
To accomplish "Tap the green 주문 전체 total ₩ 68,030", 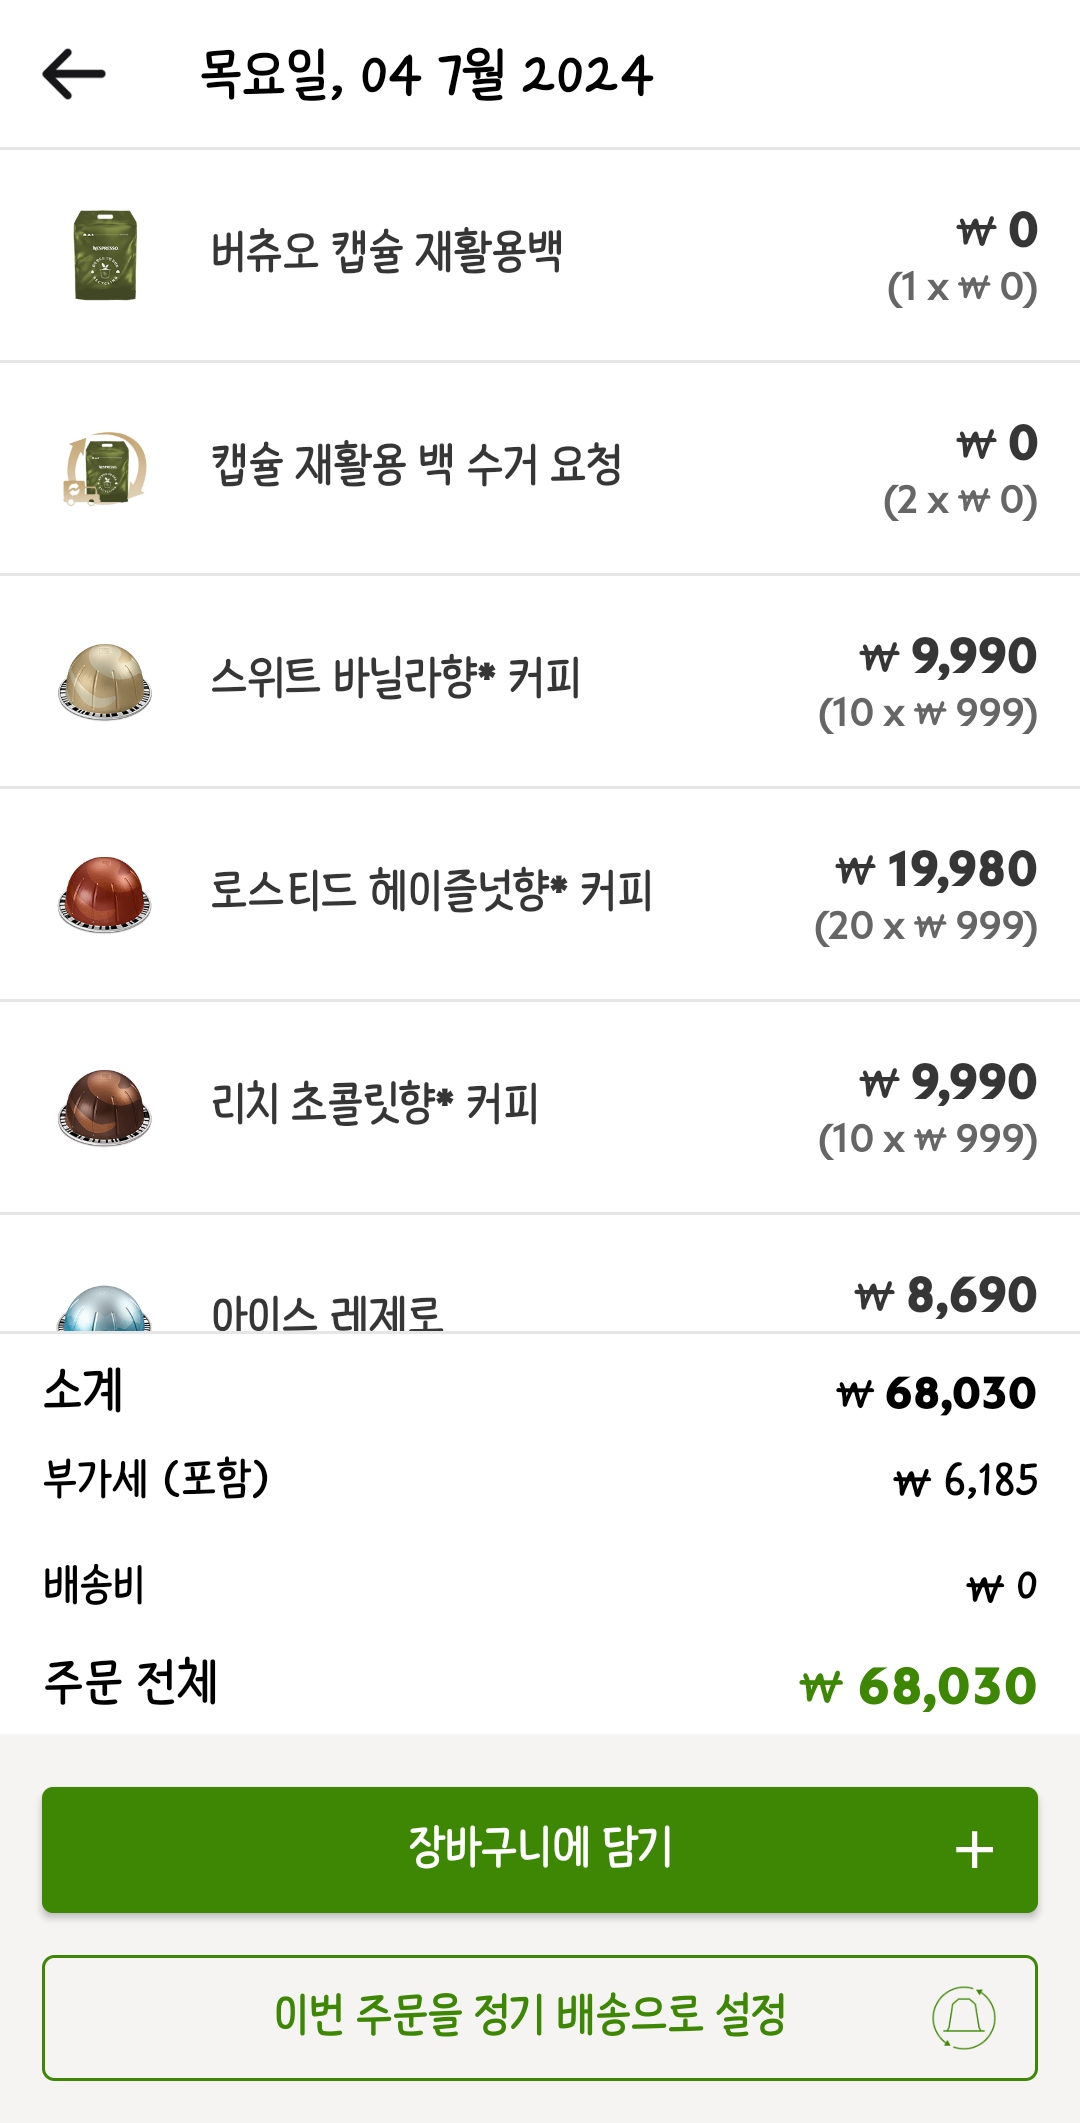I will 918,1686.
